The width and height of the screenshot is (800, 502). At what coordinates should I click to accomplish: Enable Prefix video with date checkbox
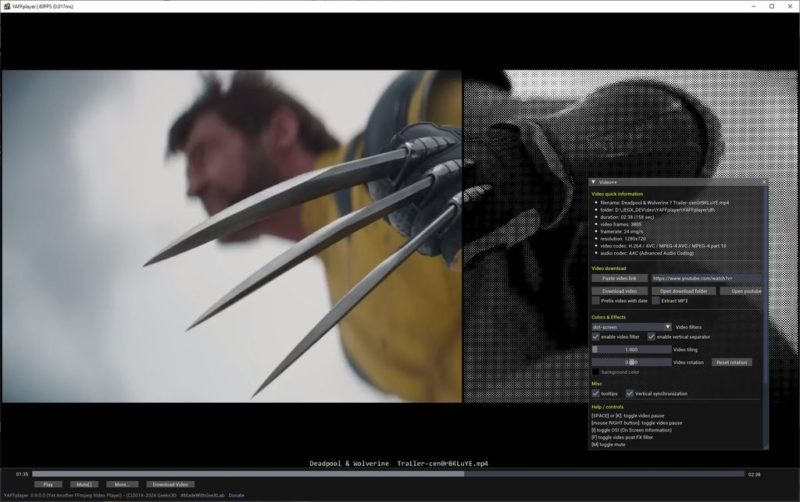[x=595, y=301]
